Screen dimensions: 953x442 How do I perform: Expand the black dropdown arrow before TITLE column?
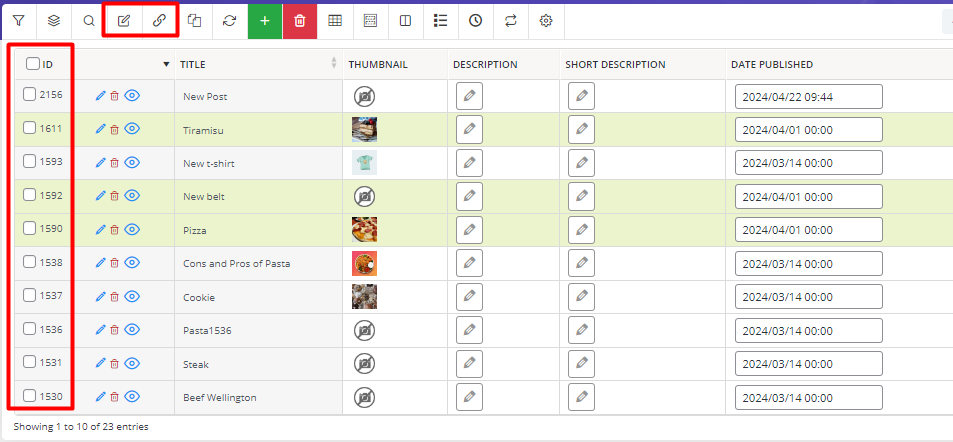pyautogui.click(x=167, y=64)
